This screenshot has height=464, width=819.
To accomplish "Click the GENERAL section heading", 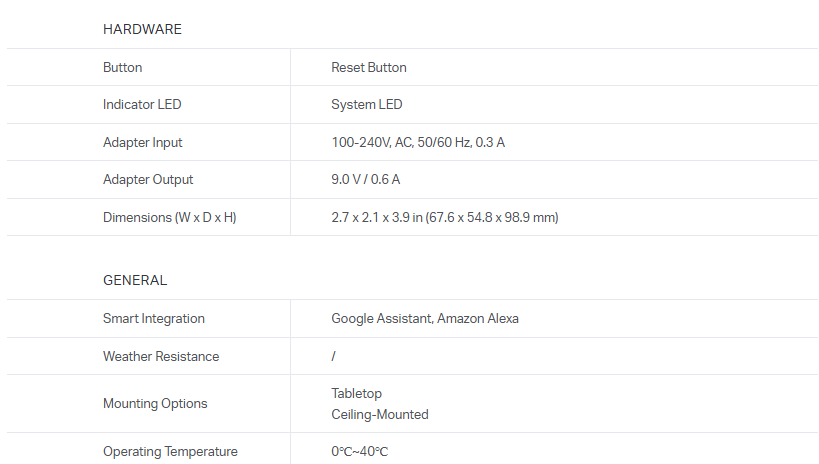I will pos(135,281).
